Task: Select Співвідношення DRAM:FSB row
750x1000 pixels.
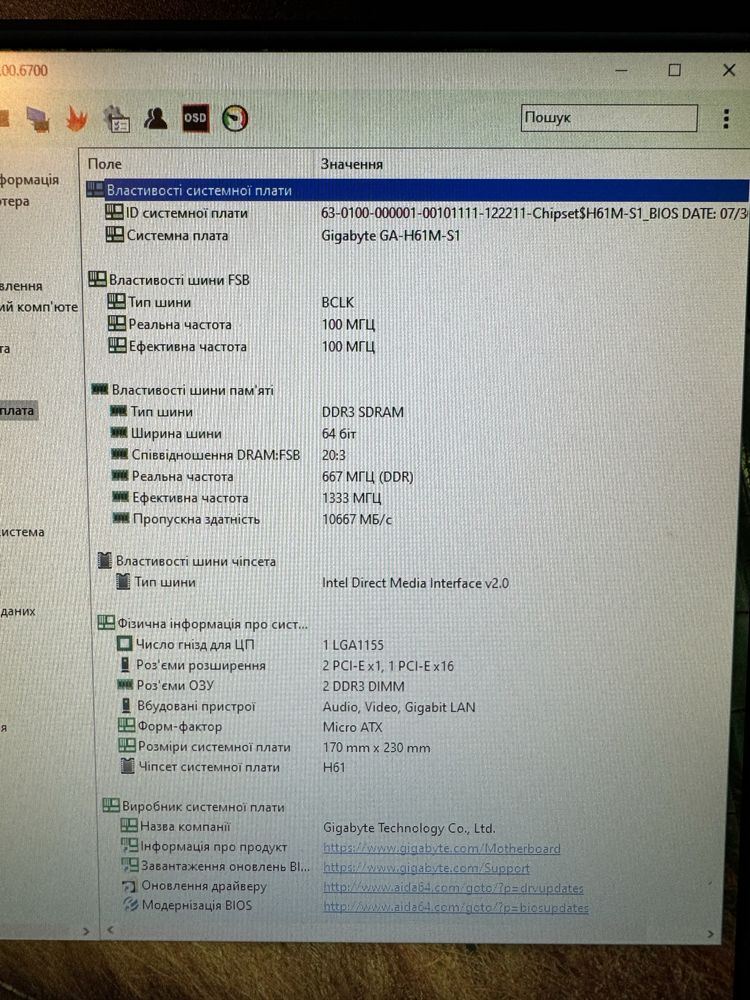Action: pos(228,455)
